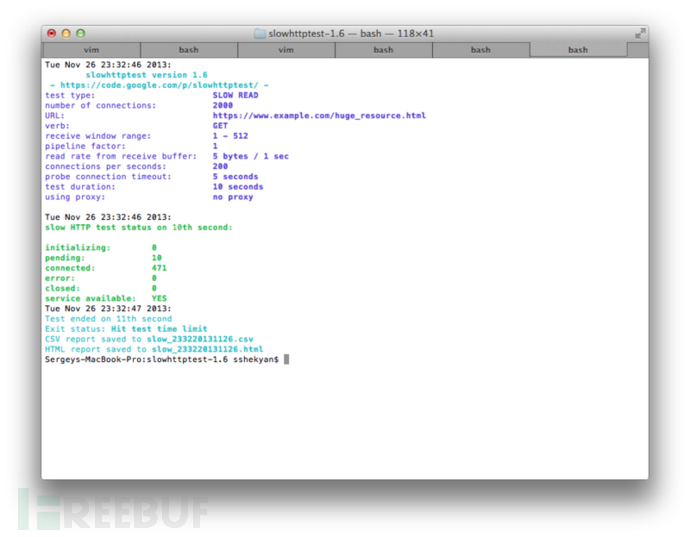
Task: Click the 'Tue Nov 26 23:32:47 2013:' timestamp
Action: 108,309
